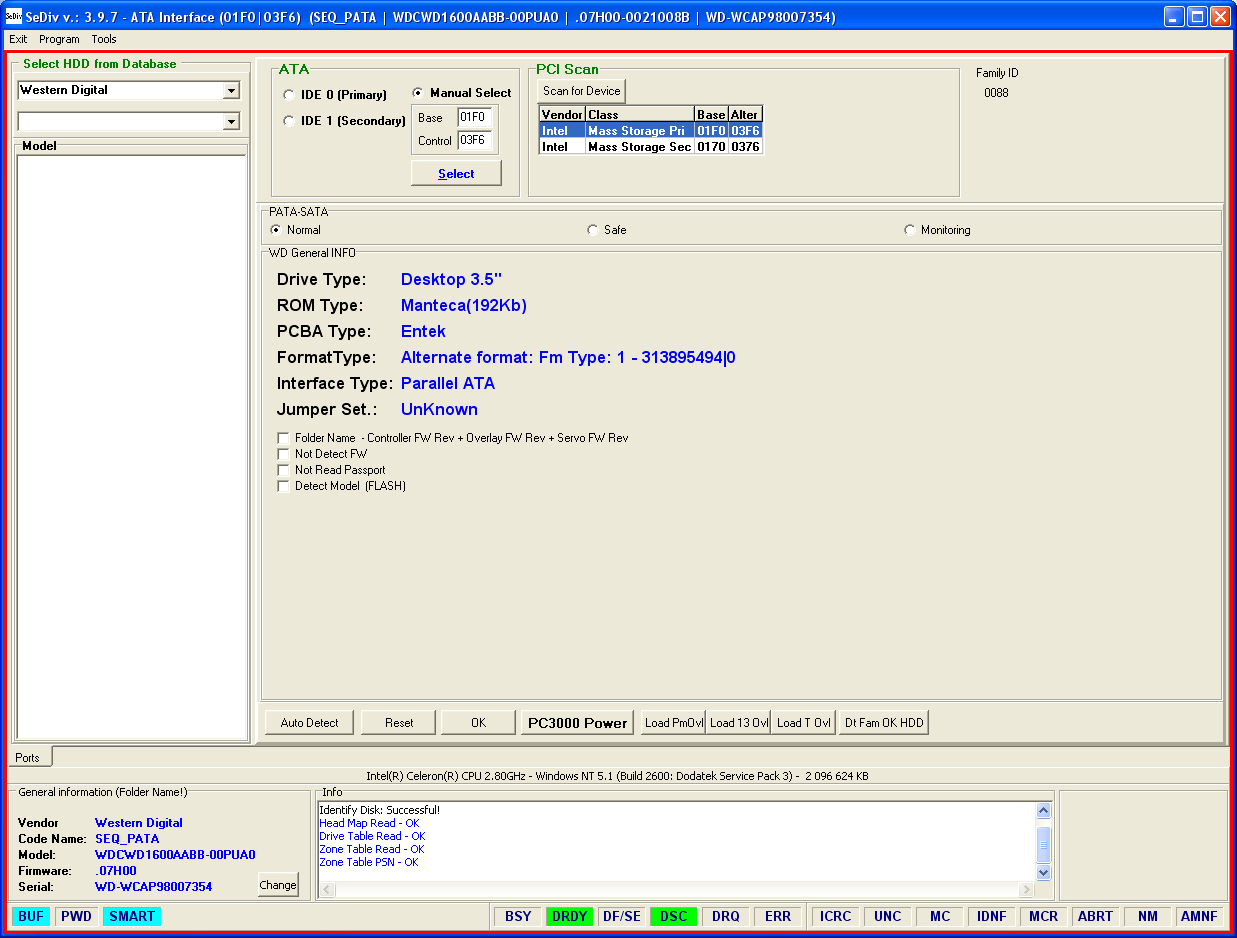Click the Control address field 03F6
This screenshot has width=1237, height=938.
(x=474, y=140)
